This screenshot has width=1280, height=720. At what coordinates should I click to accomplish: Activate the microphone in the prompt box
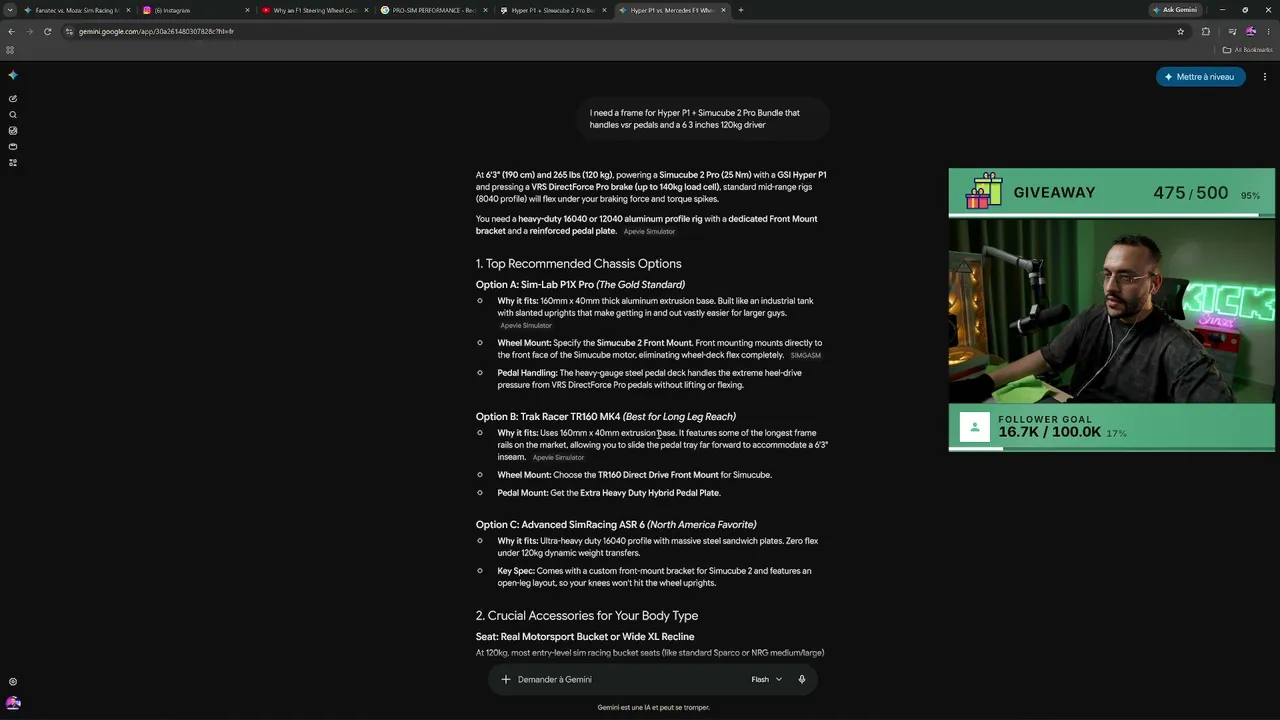[802, 680]
